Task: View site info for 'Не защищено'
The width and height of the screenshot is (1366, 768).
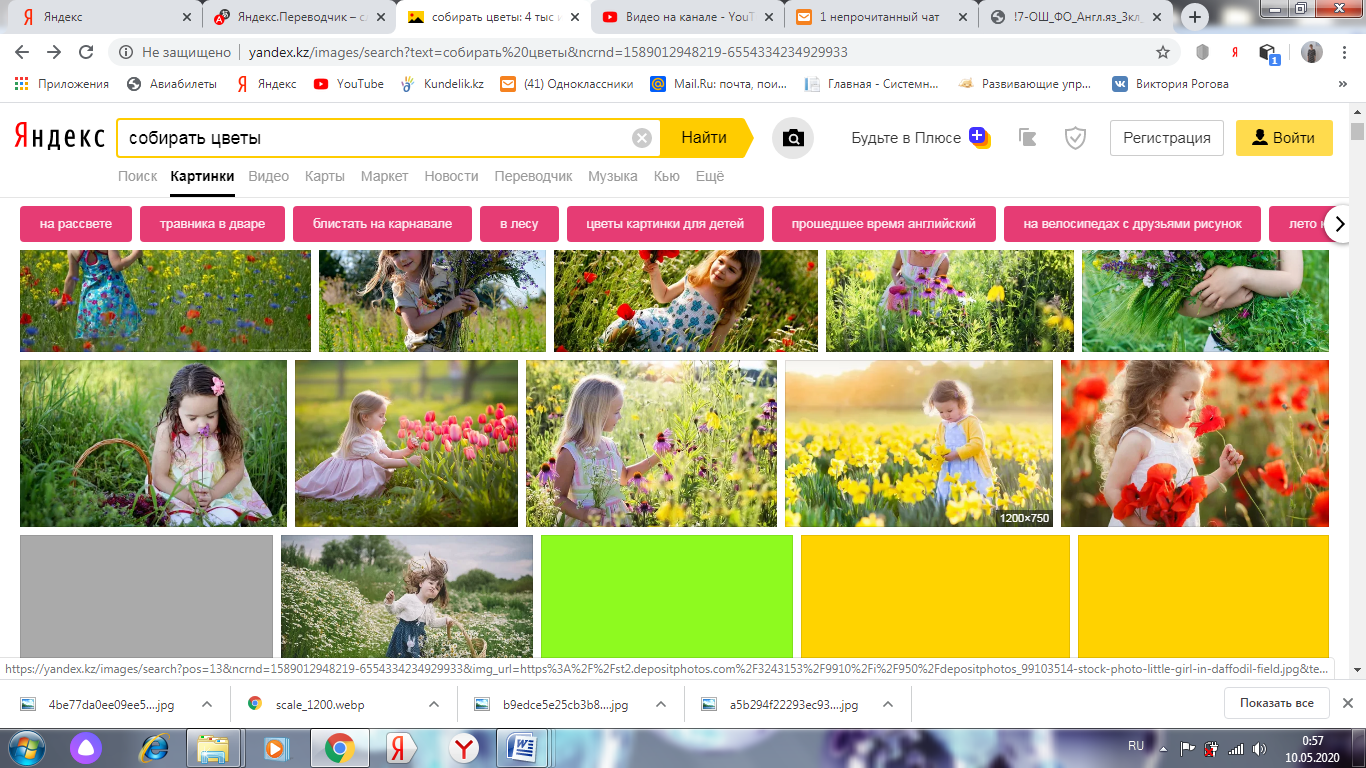Action: coord(176,52)
